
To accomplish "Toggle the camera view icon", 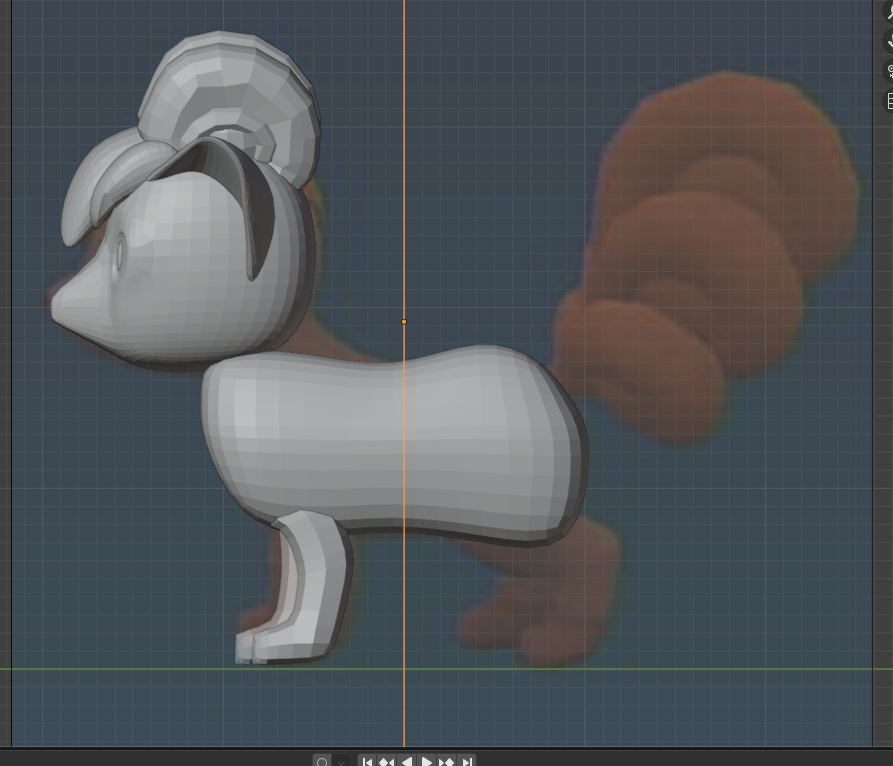I will tap(888, 71).
